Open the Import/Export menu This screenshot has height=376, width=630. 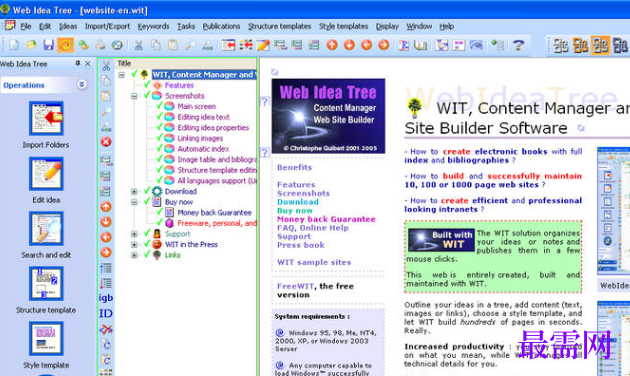pos(107,27)
